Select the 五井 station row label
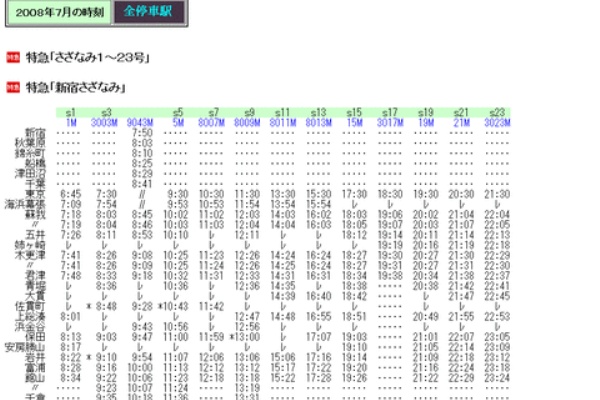The height and width of the screenshot is (400, 600). [x=35, y=235]
